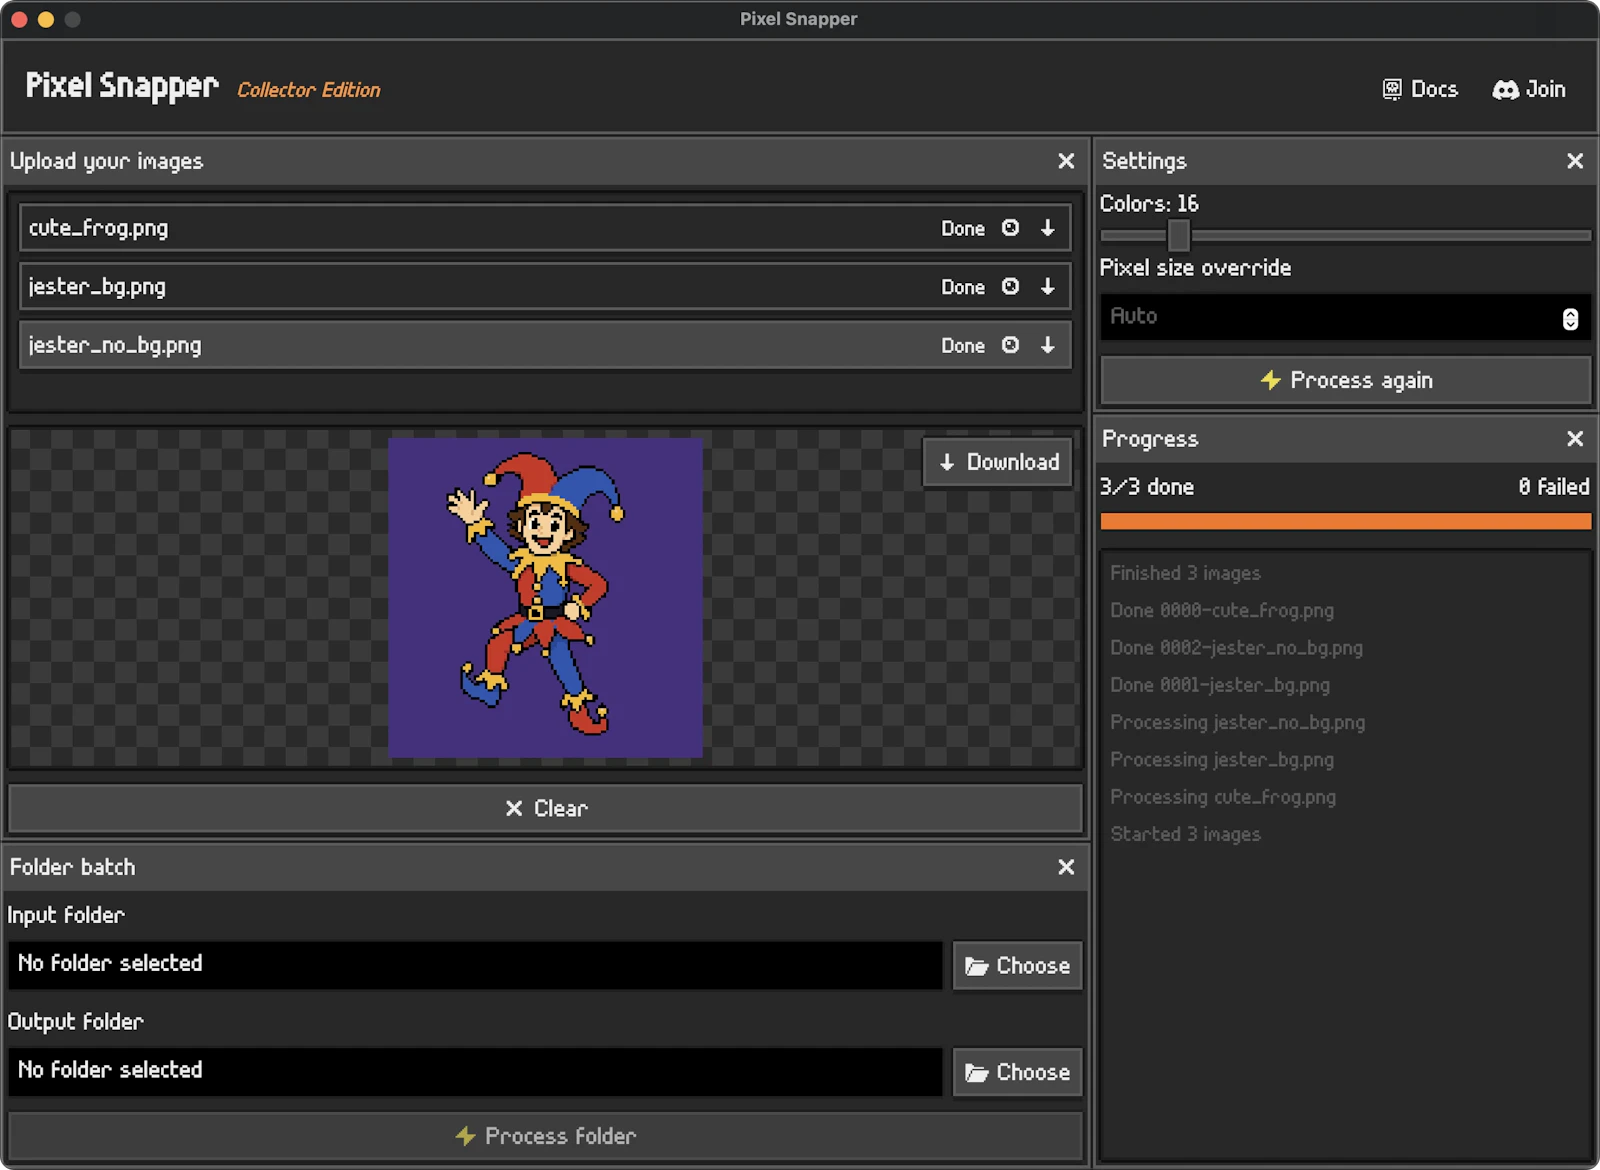
Task: Close the Progress panel
Action: pyautogui.click(x=1575, y=439)
